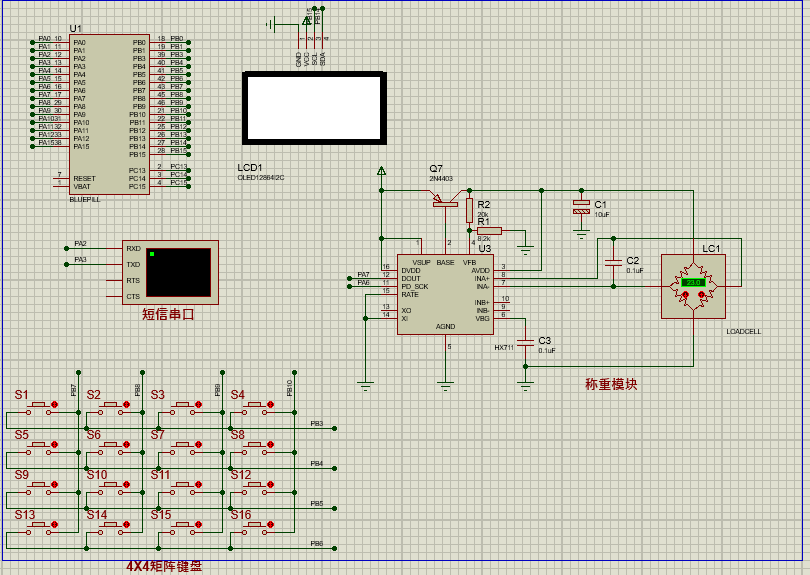Click the ground symbol beside OLED GND pin
This screenshot has height=575, width=810.
[271, 24]
